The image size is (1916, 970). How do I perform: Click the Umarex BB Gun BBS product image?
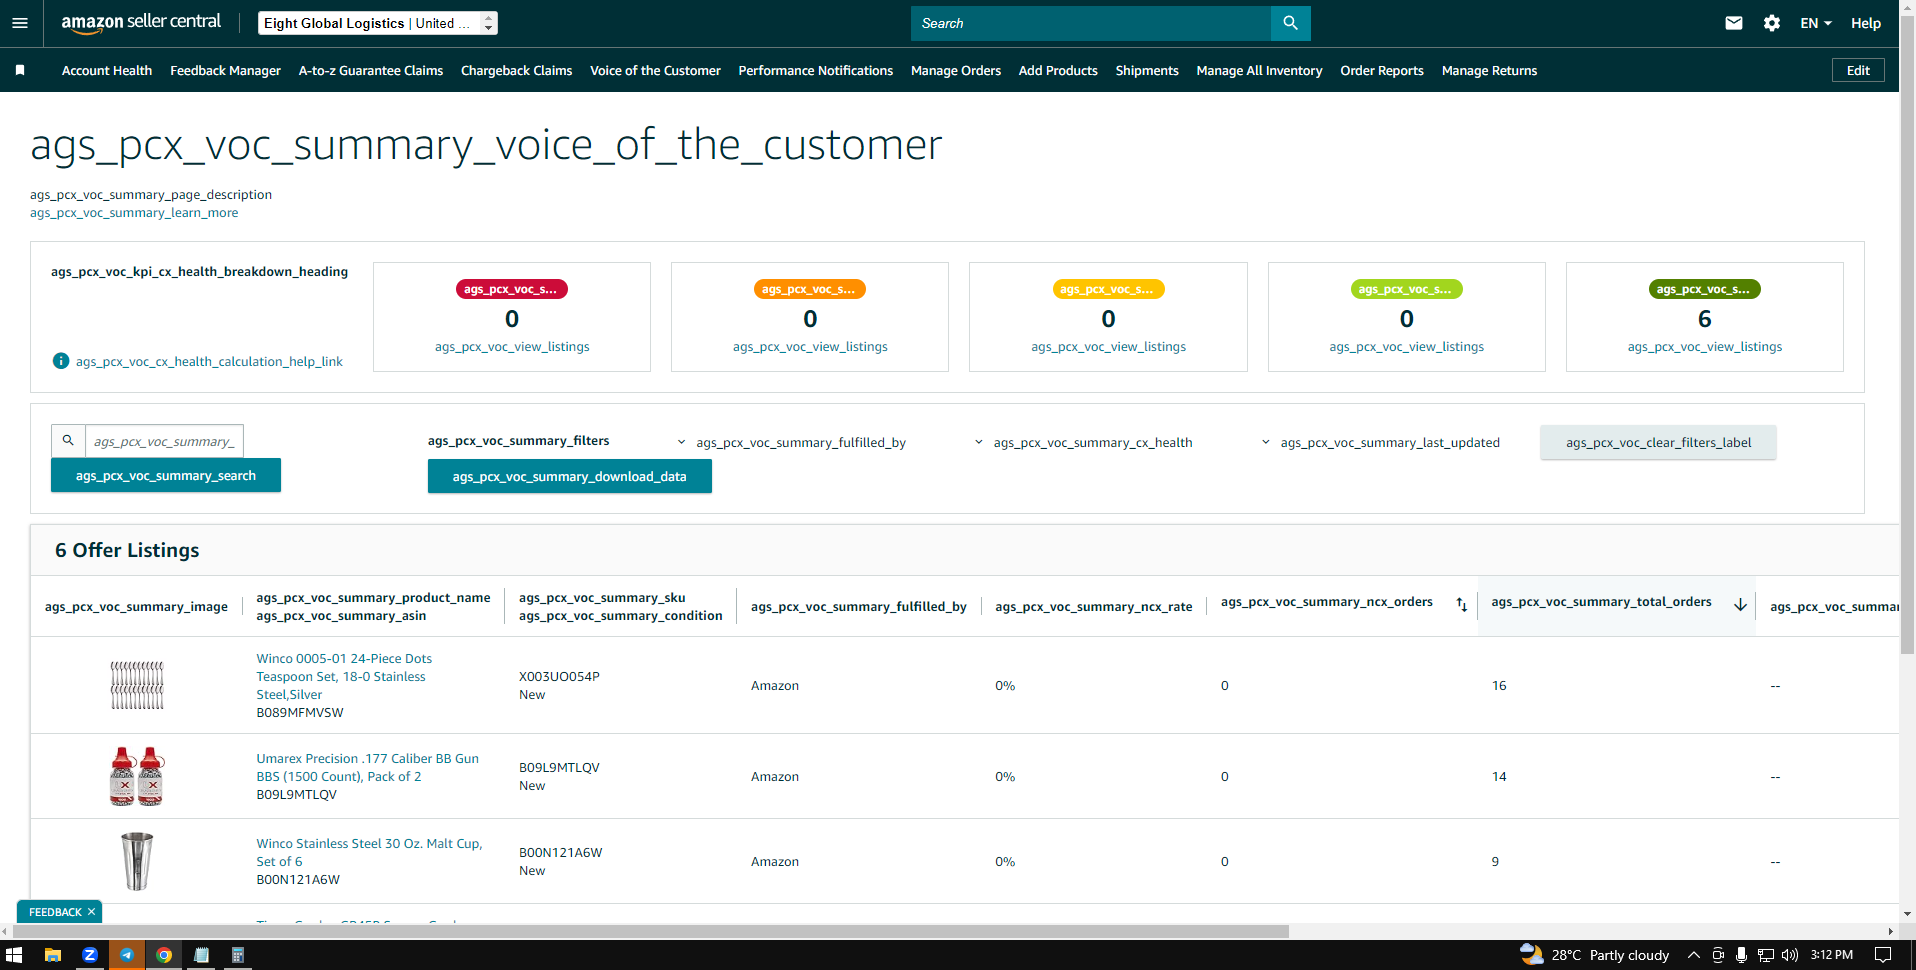click(137, 776)
